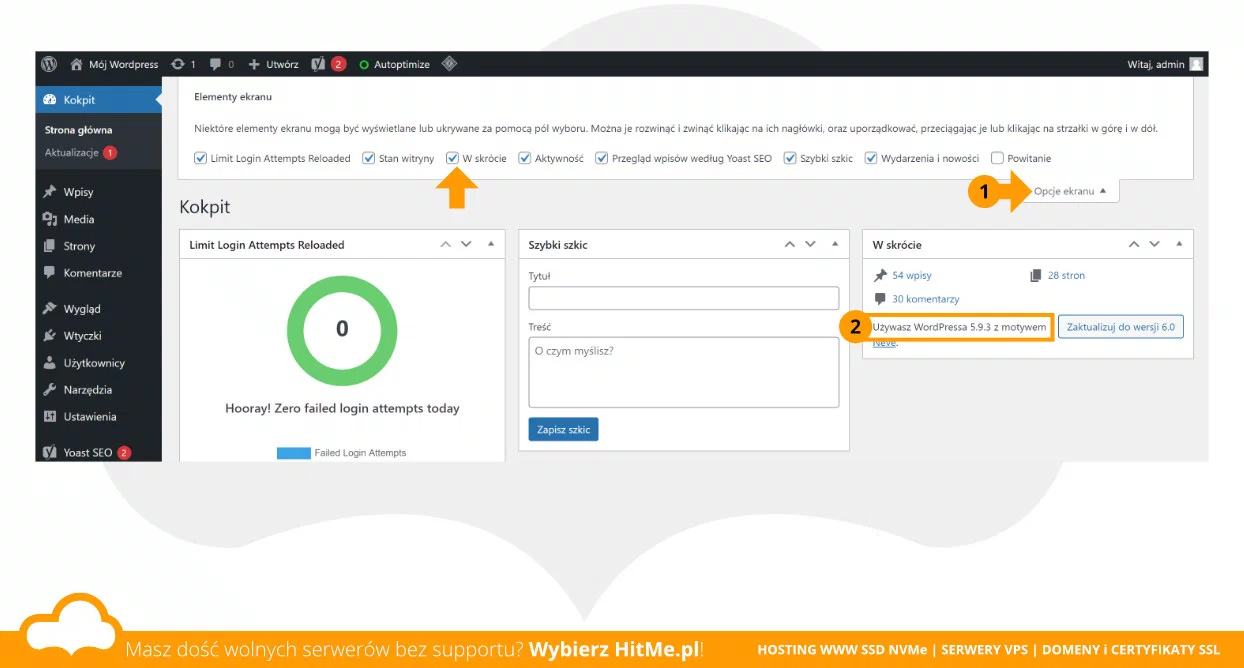Click the plus icon next to Utwórz
The image size is (1244, 668).
[254, 64]
